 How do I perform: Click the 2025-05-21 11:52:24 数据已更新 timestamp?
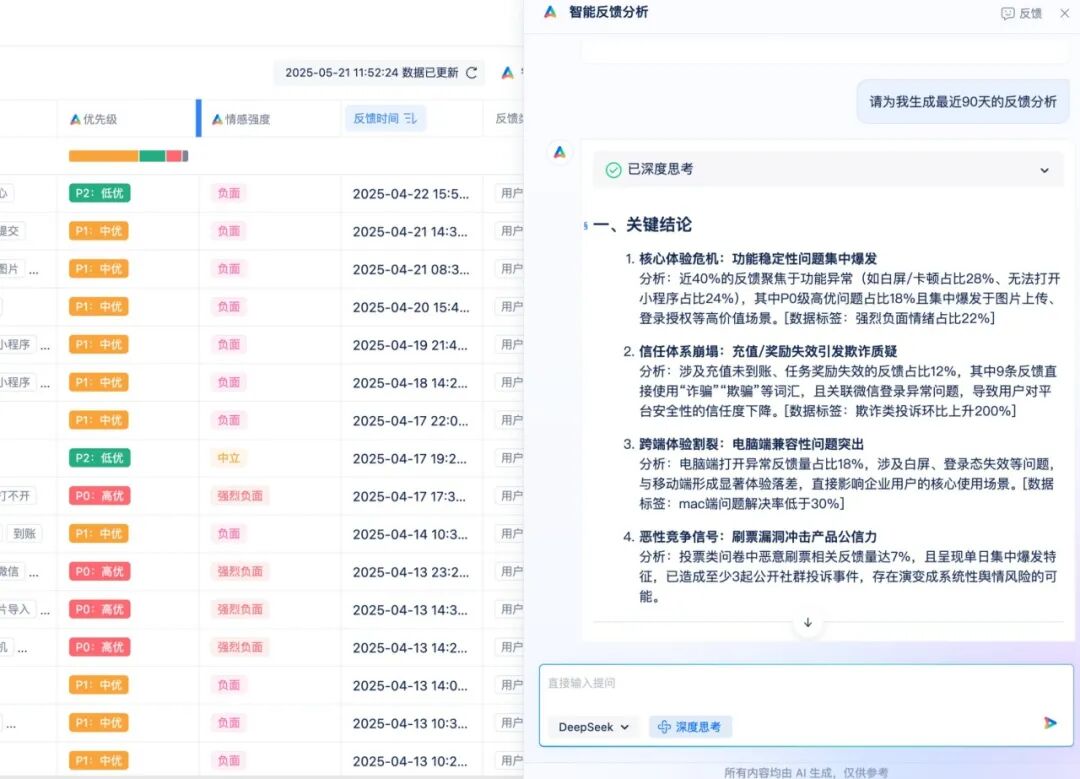pyautogui.click(x=372, y=73)
